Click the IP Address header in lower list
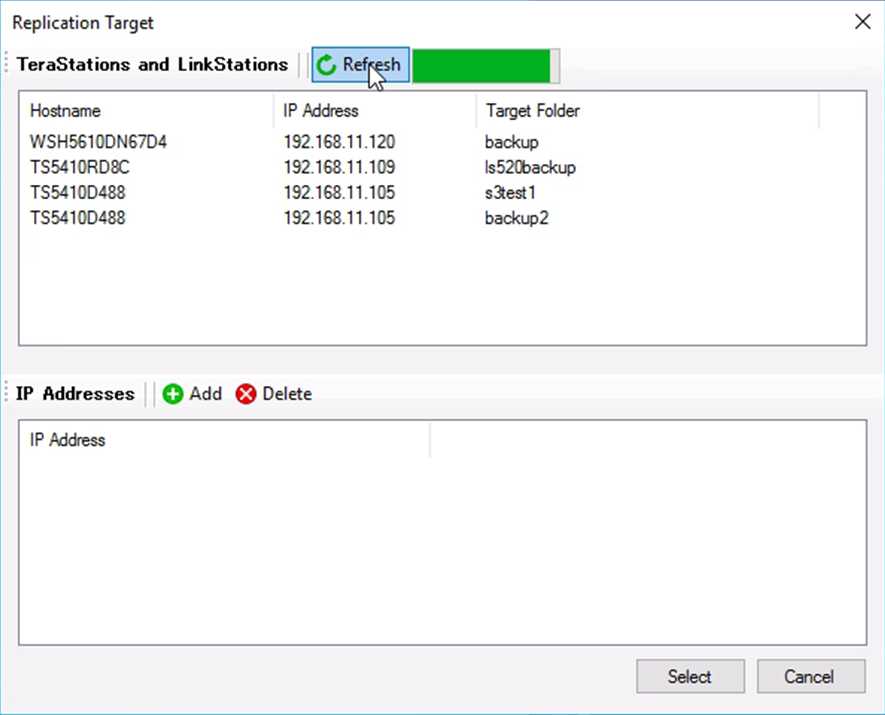Viewport: 885px width, 715px height. coord(68,439)
